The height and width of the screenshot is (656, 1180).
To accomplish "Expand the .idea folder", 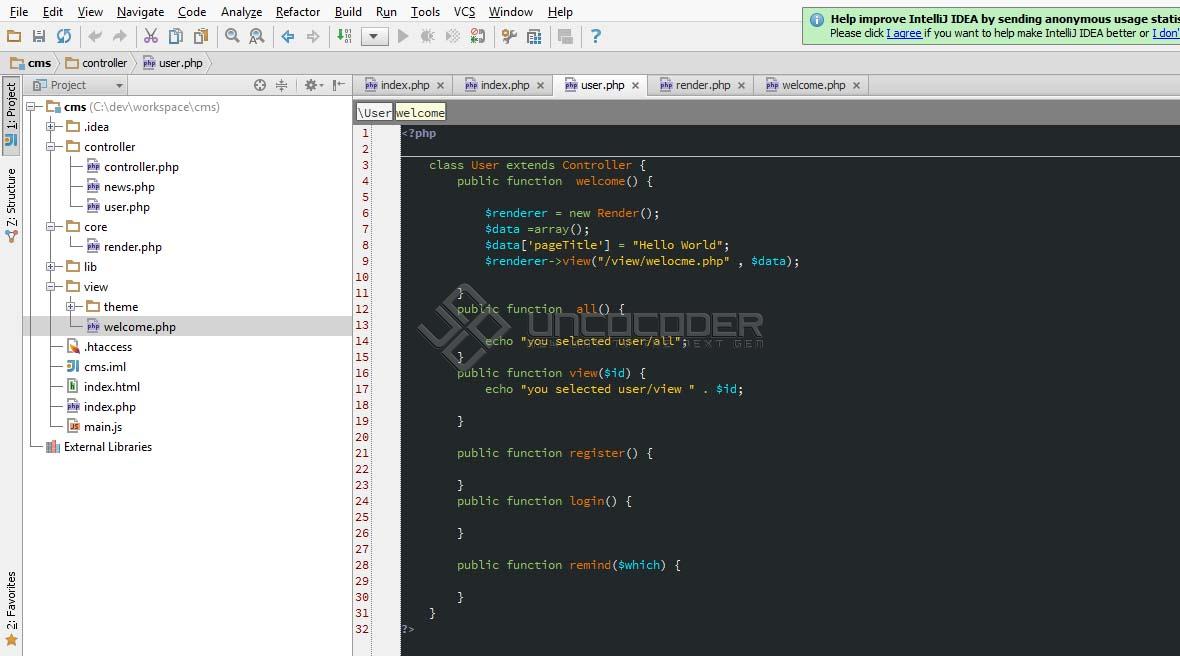I will (x=51, y=126).
